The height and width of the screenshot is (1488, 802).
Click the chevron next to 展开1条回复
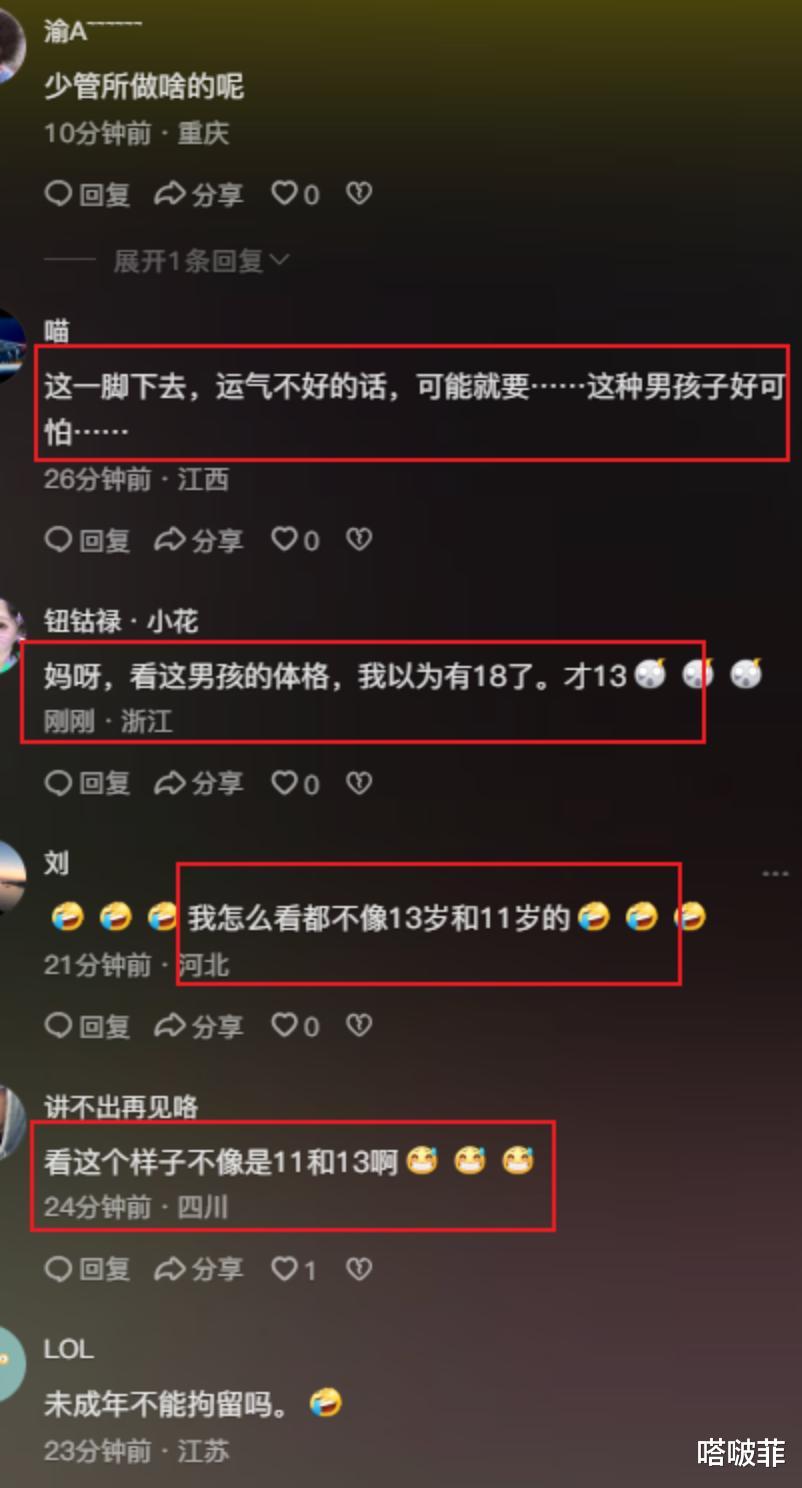[279, 262]
